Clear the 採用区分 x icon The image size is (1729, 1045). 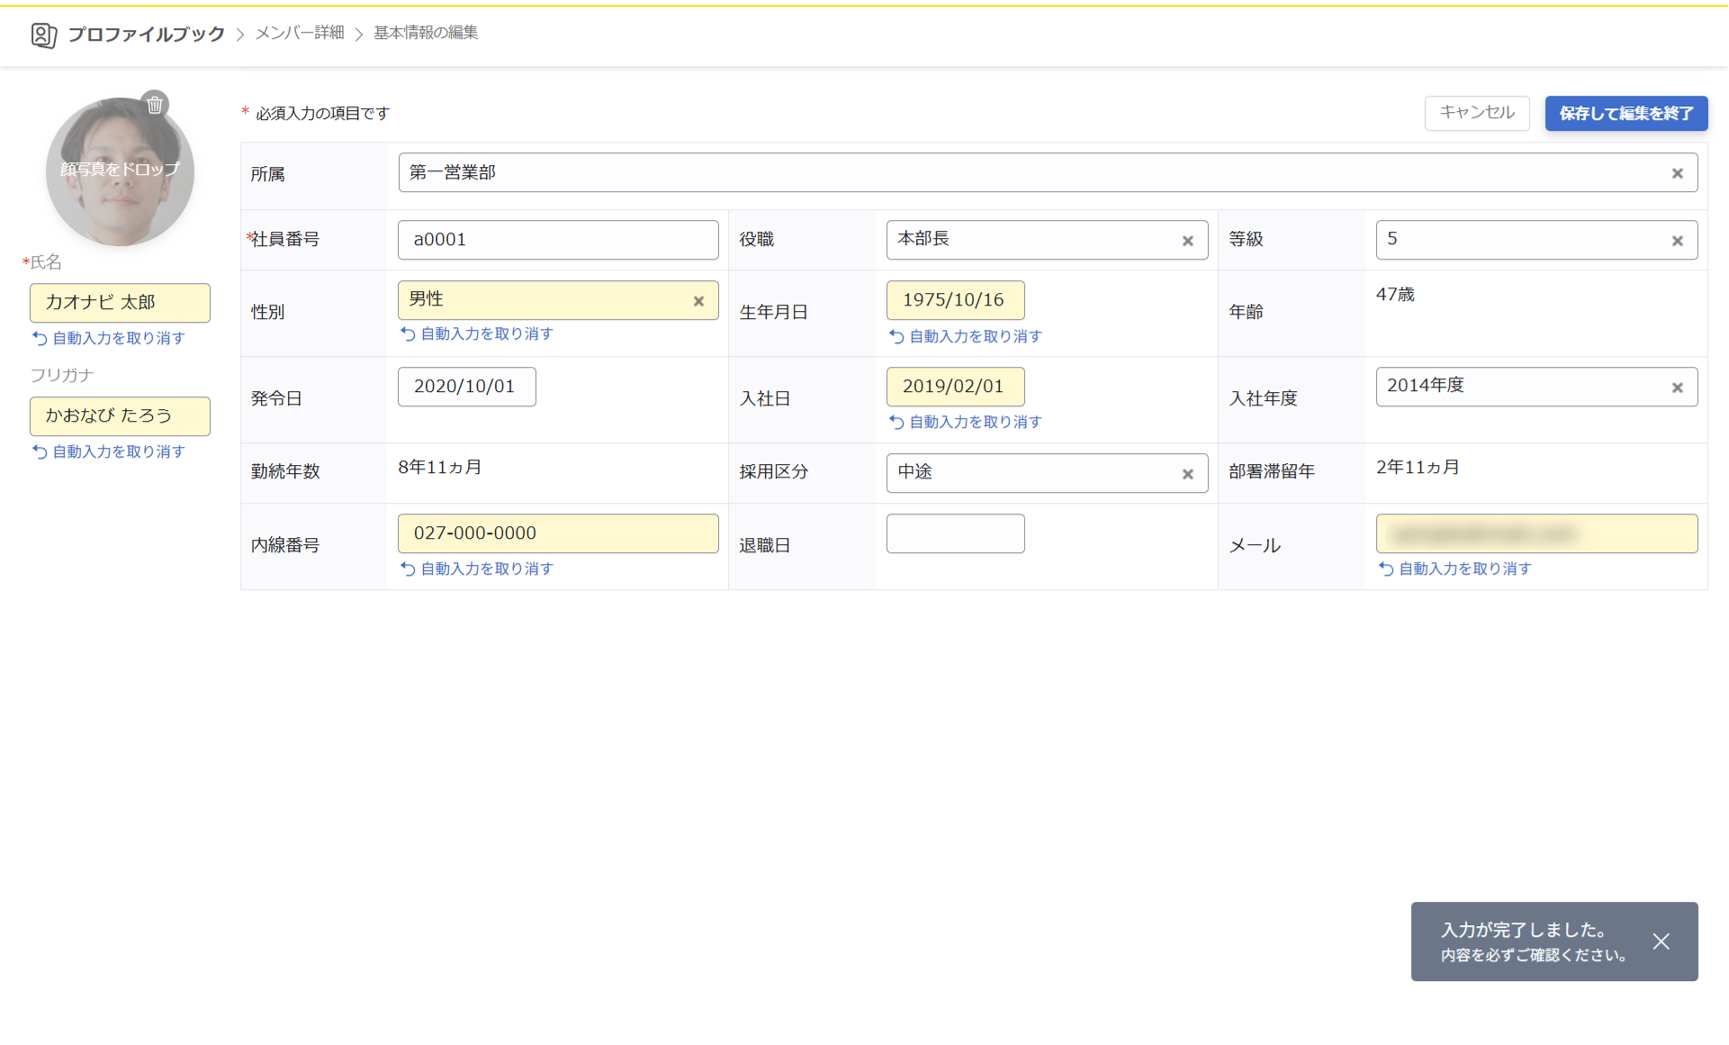point(1187,474)
